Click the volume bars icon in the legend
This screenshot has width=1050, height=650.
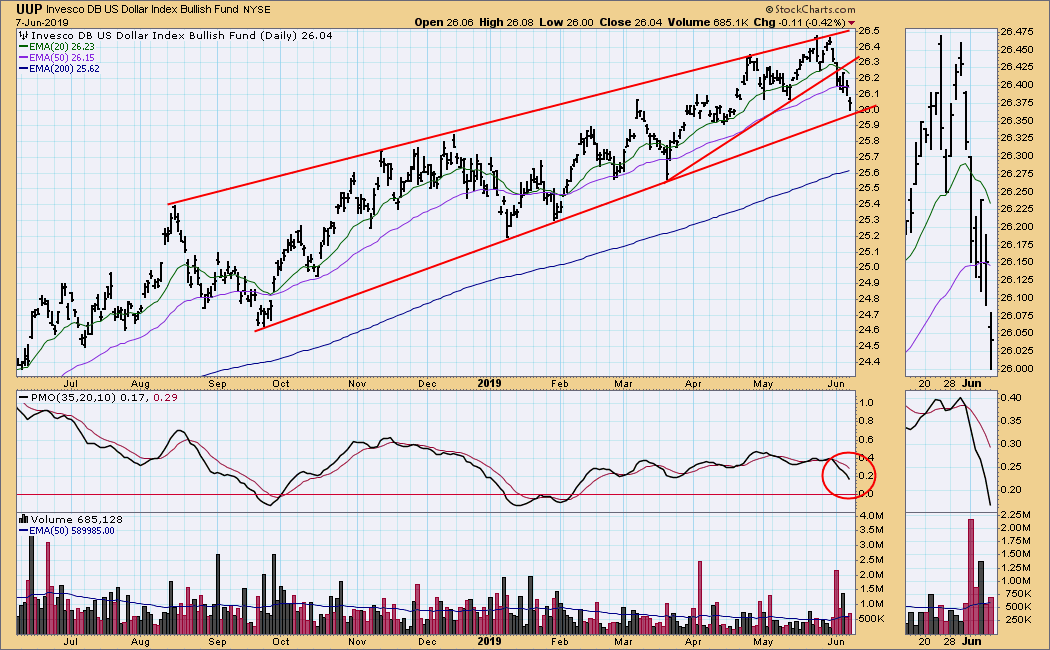coord(23,519)
